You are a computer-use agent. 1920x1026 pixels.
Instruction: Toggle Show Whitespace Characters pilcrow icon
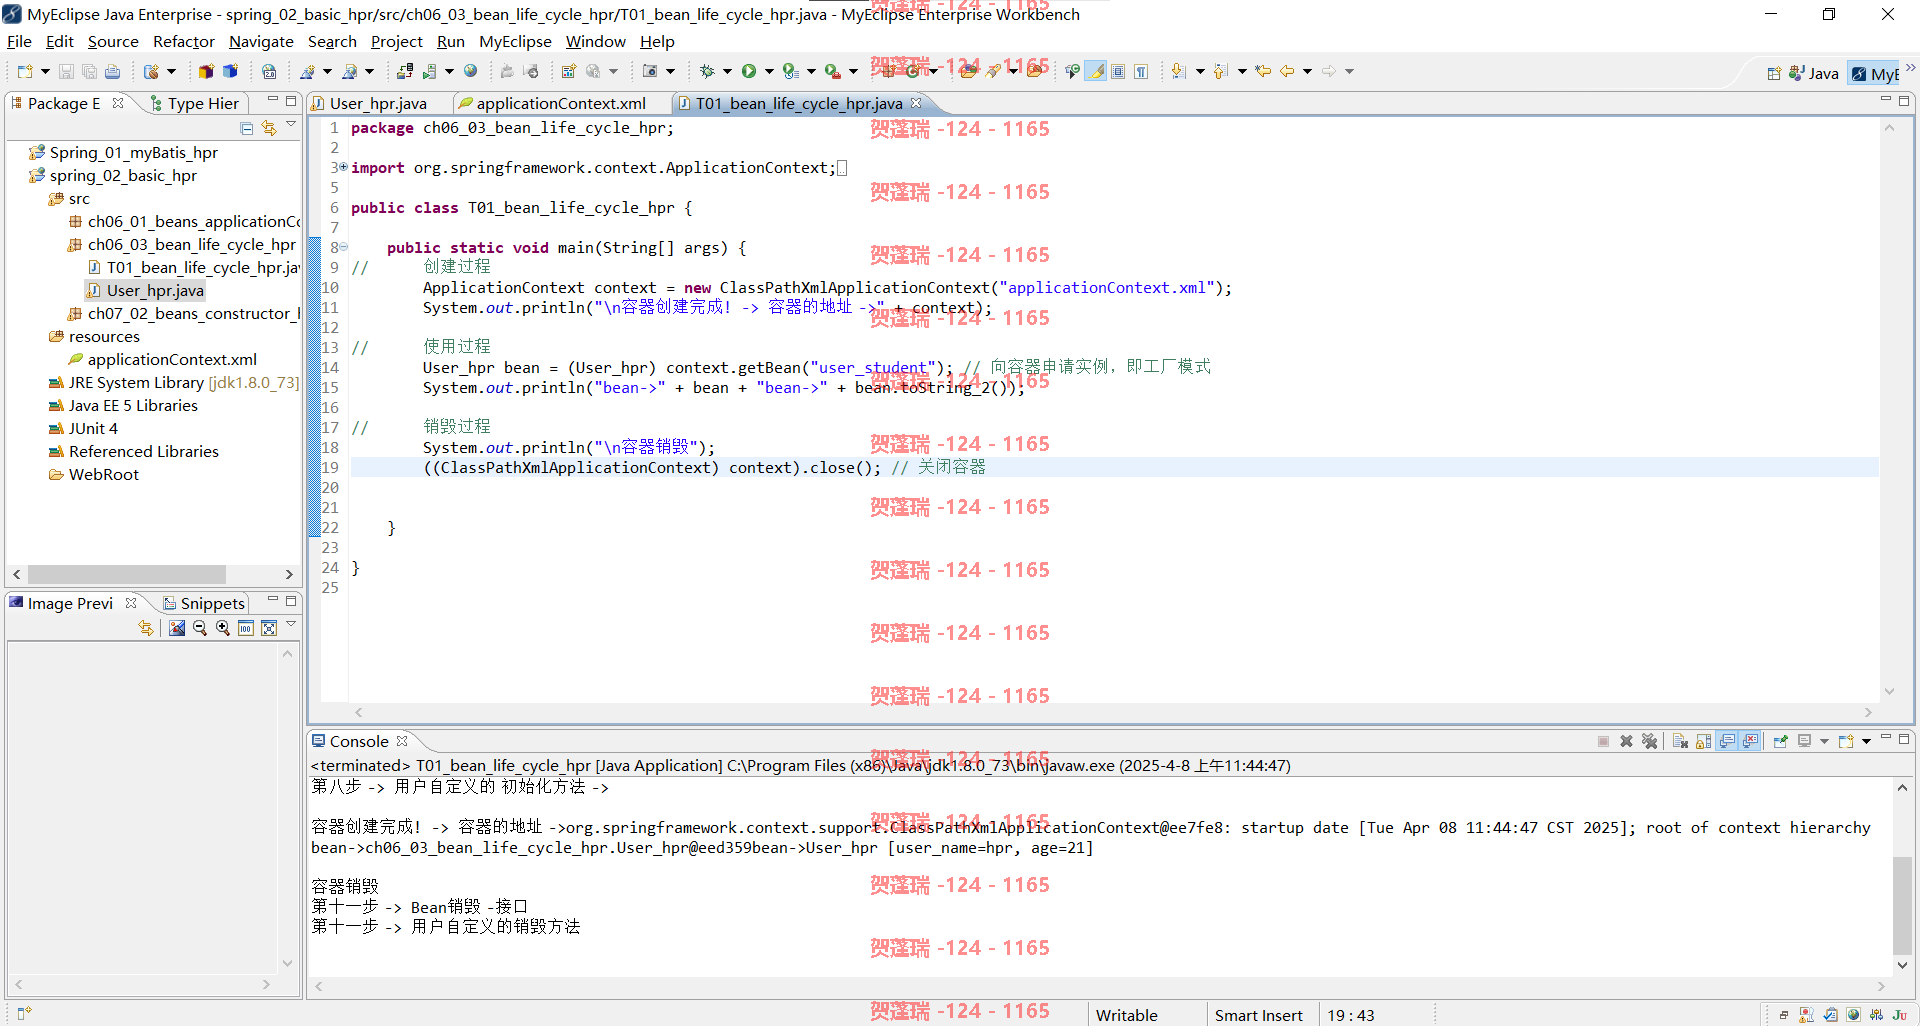pyautogui.click(x=1141, y=71)
